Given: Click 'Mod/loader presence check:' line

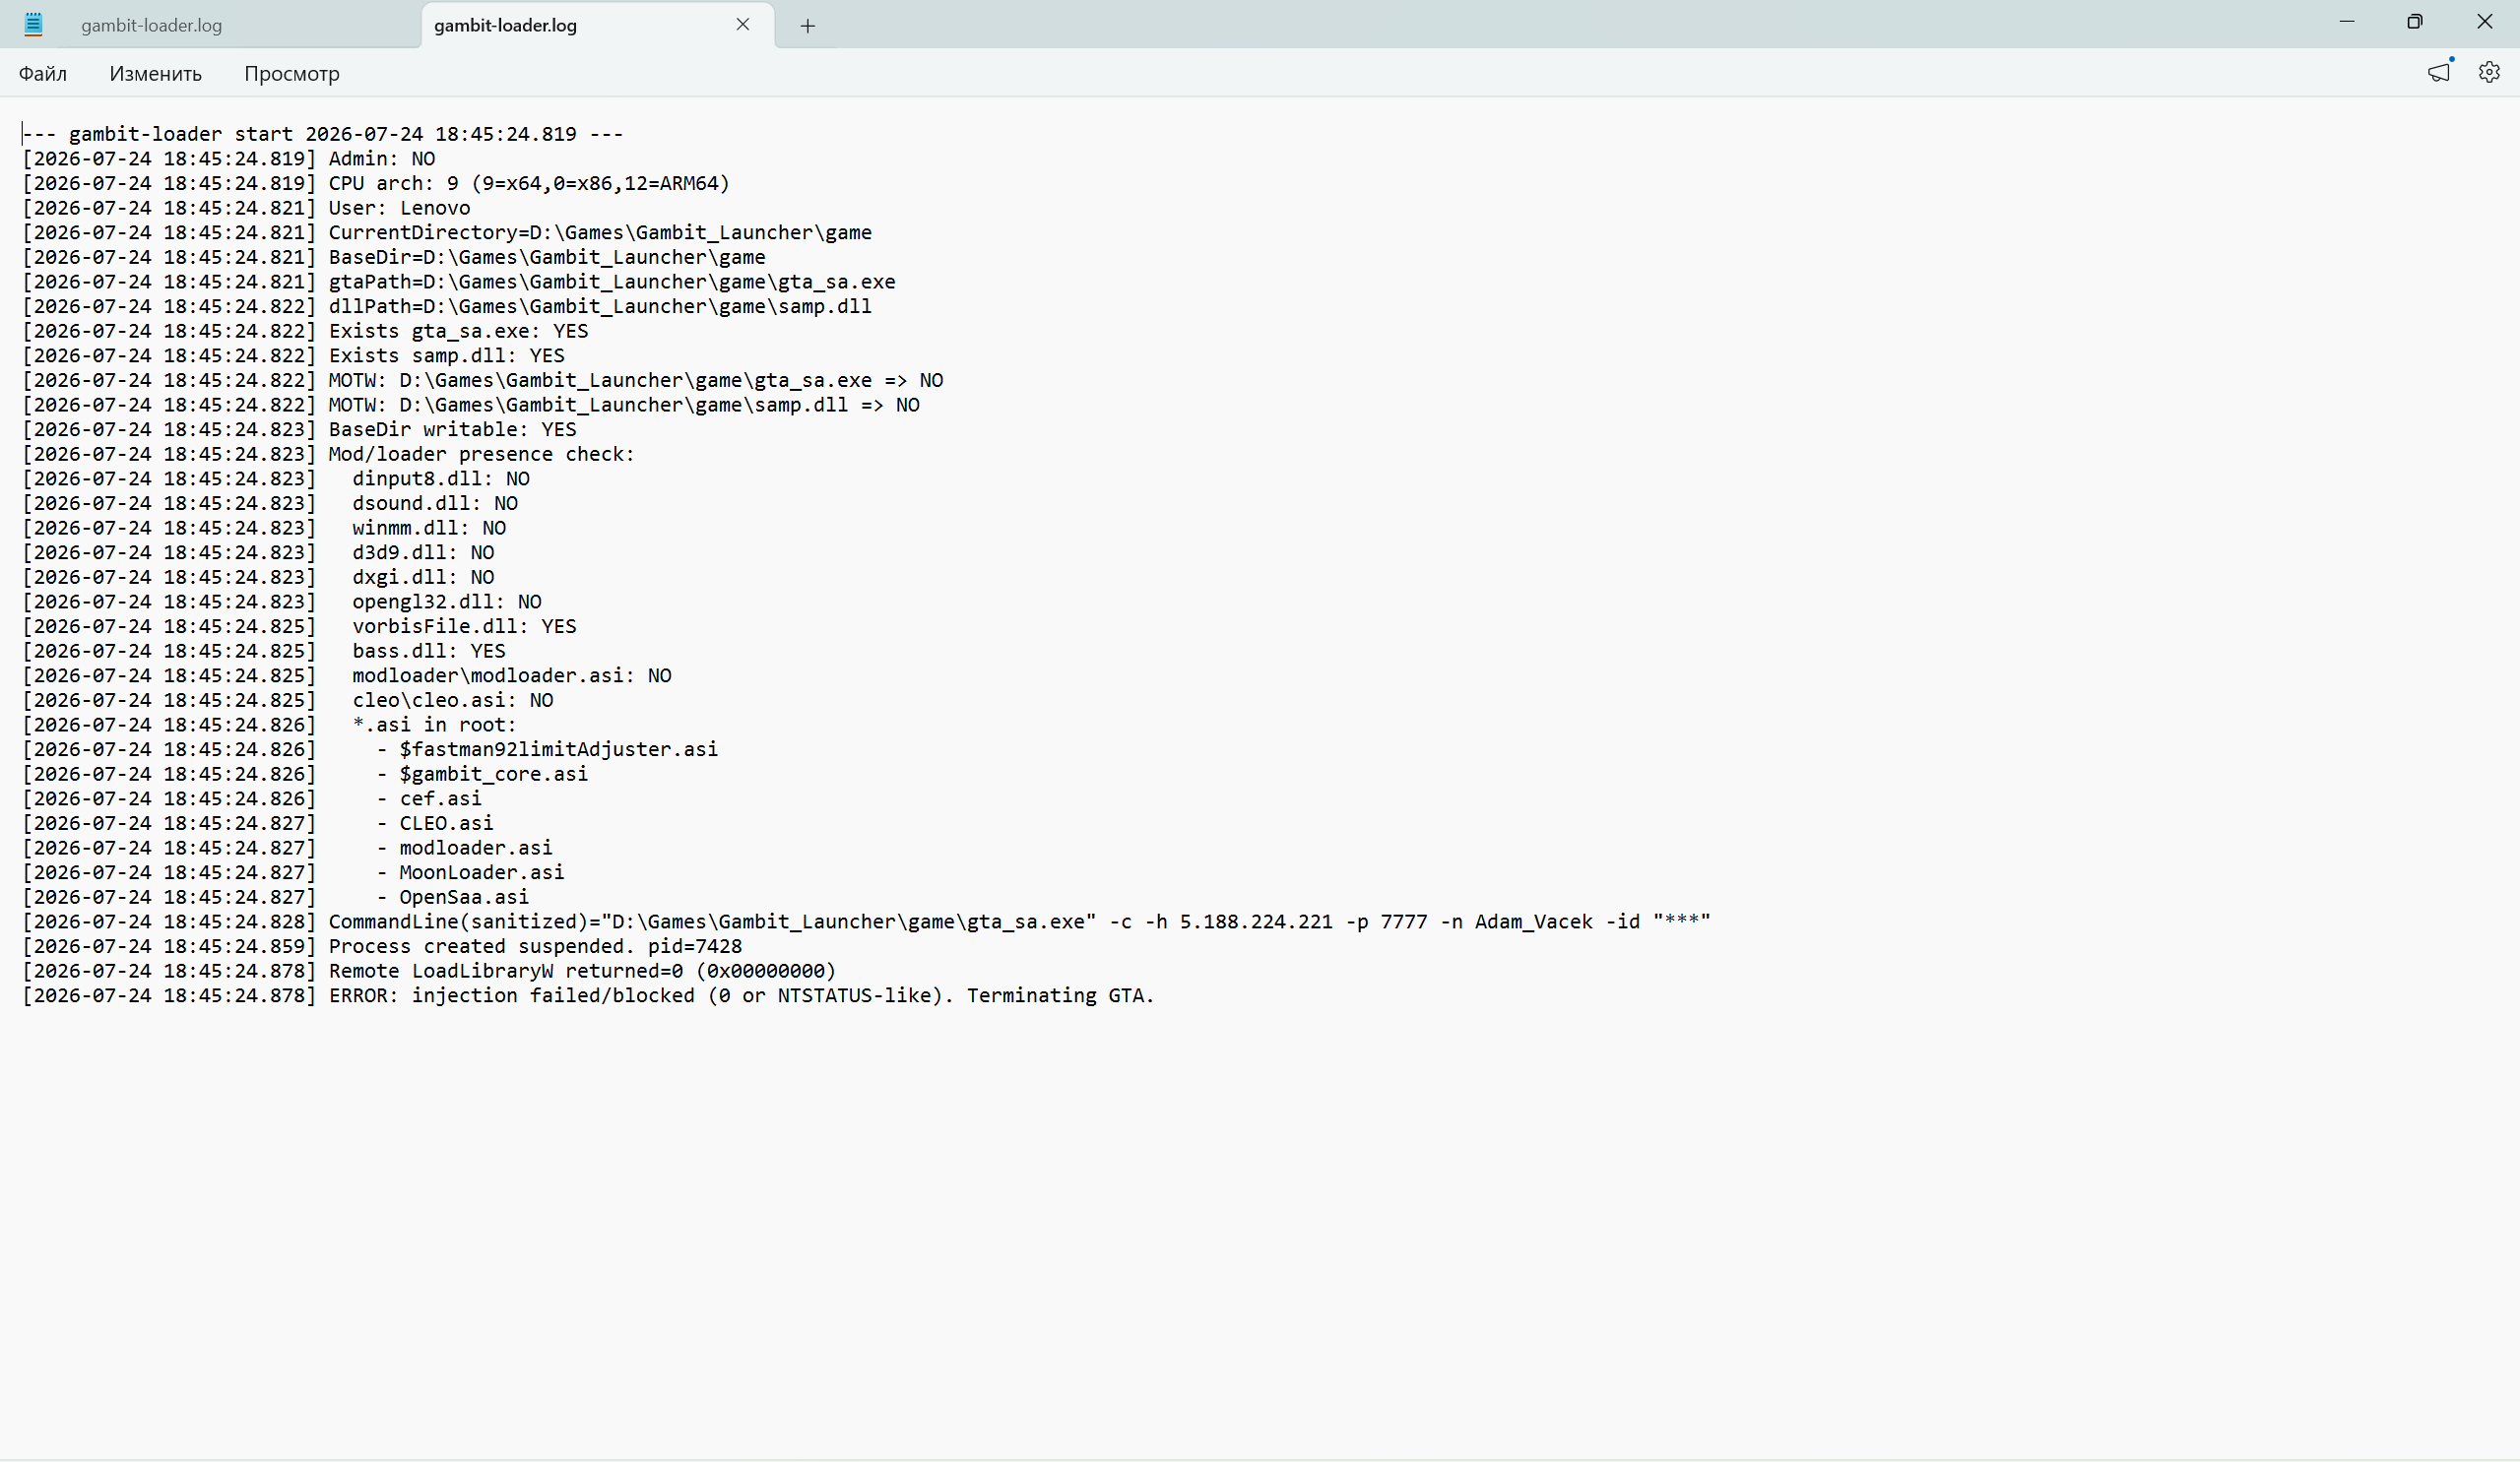Looking at the screenshot, I should (x=329, y=454).
